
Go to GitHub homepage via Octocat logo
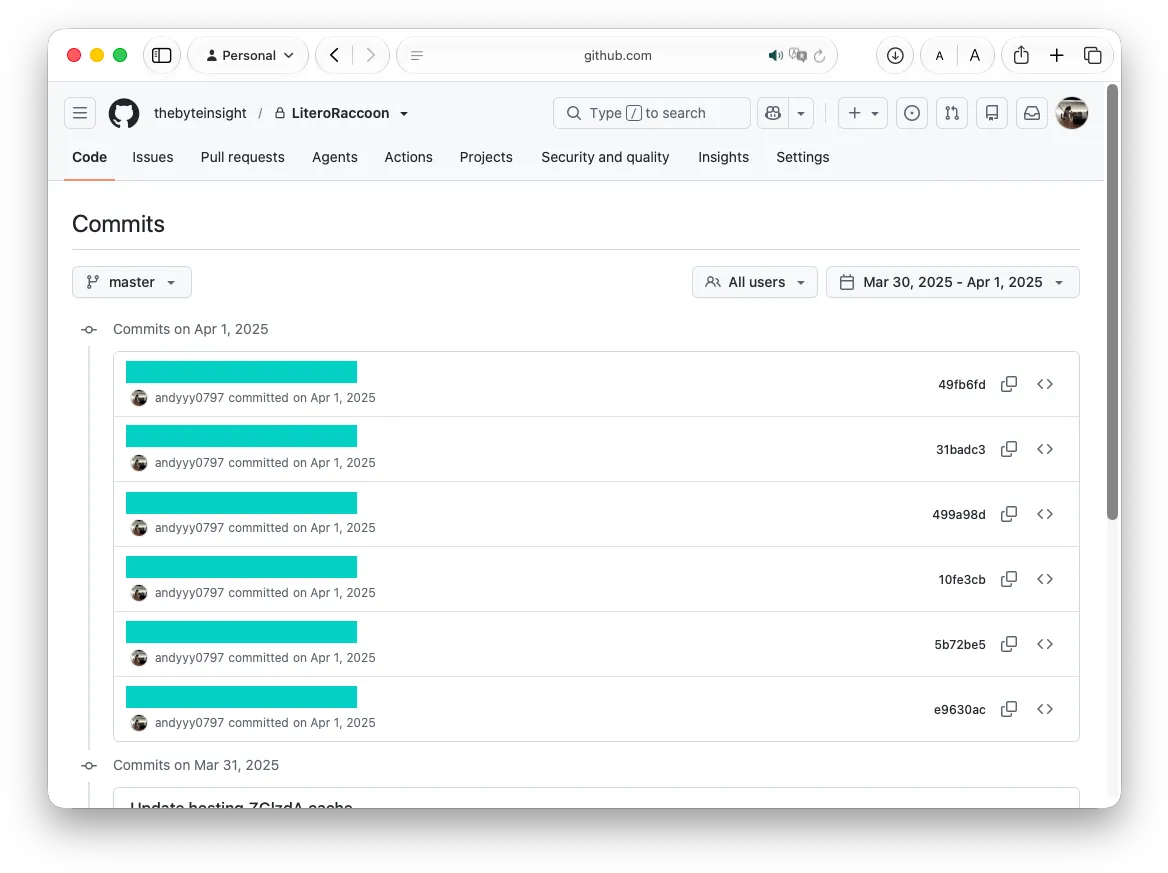coord(124,113)
